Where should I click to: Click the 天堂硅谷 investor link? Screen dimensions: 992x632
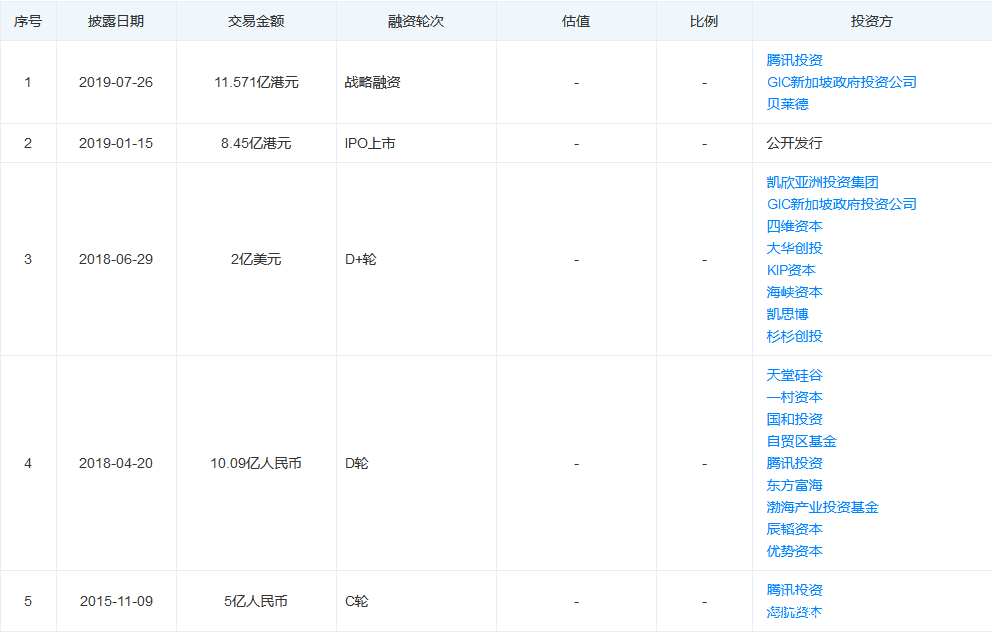coord(794,375)
